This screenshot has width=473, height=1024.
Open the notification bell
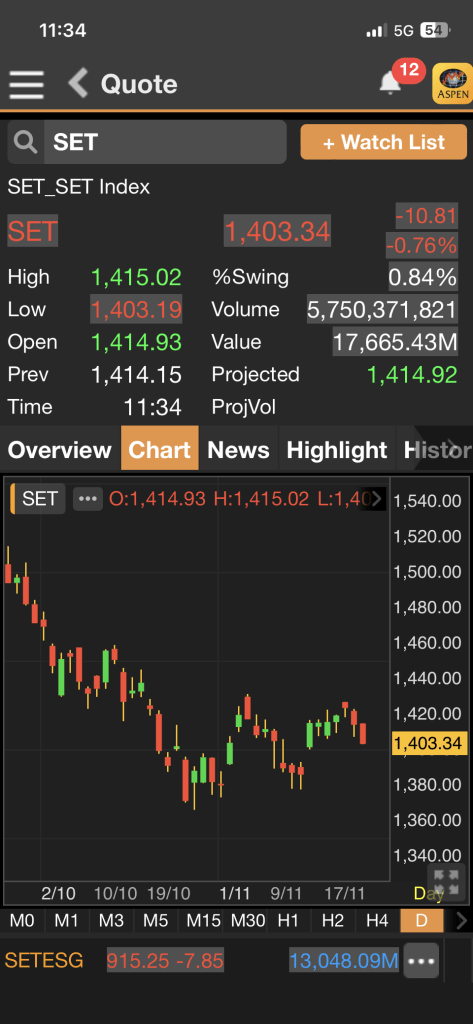coord(391,83)
